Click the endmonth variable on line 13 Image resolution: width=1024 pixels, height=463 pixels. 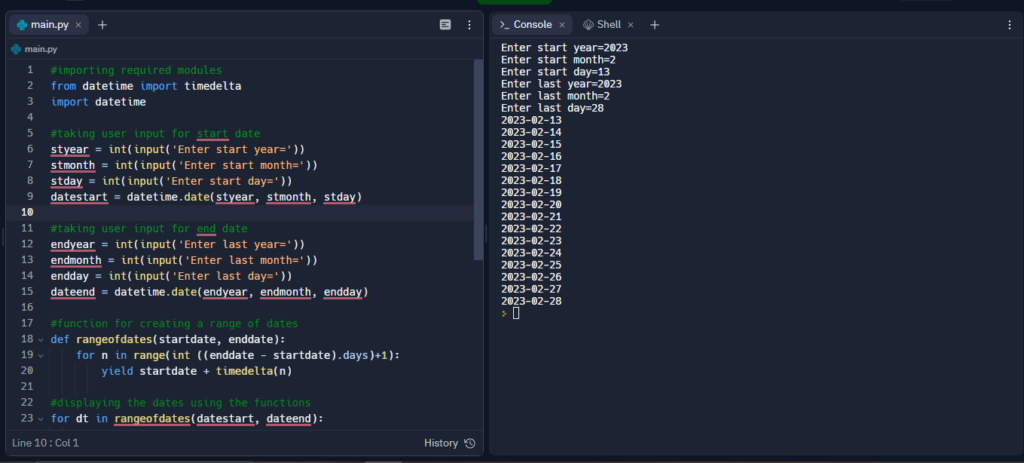[76, 260]
